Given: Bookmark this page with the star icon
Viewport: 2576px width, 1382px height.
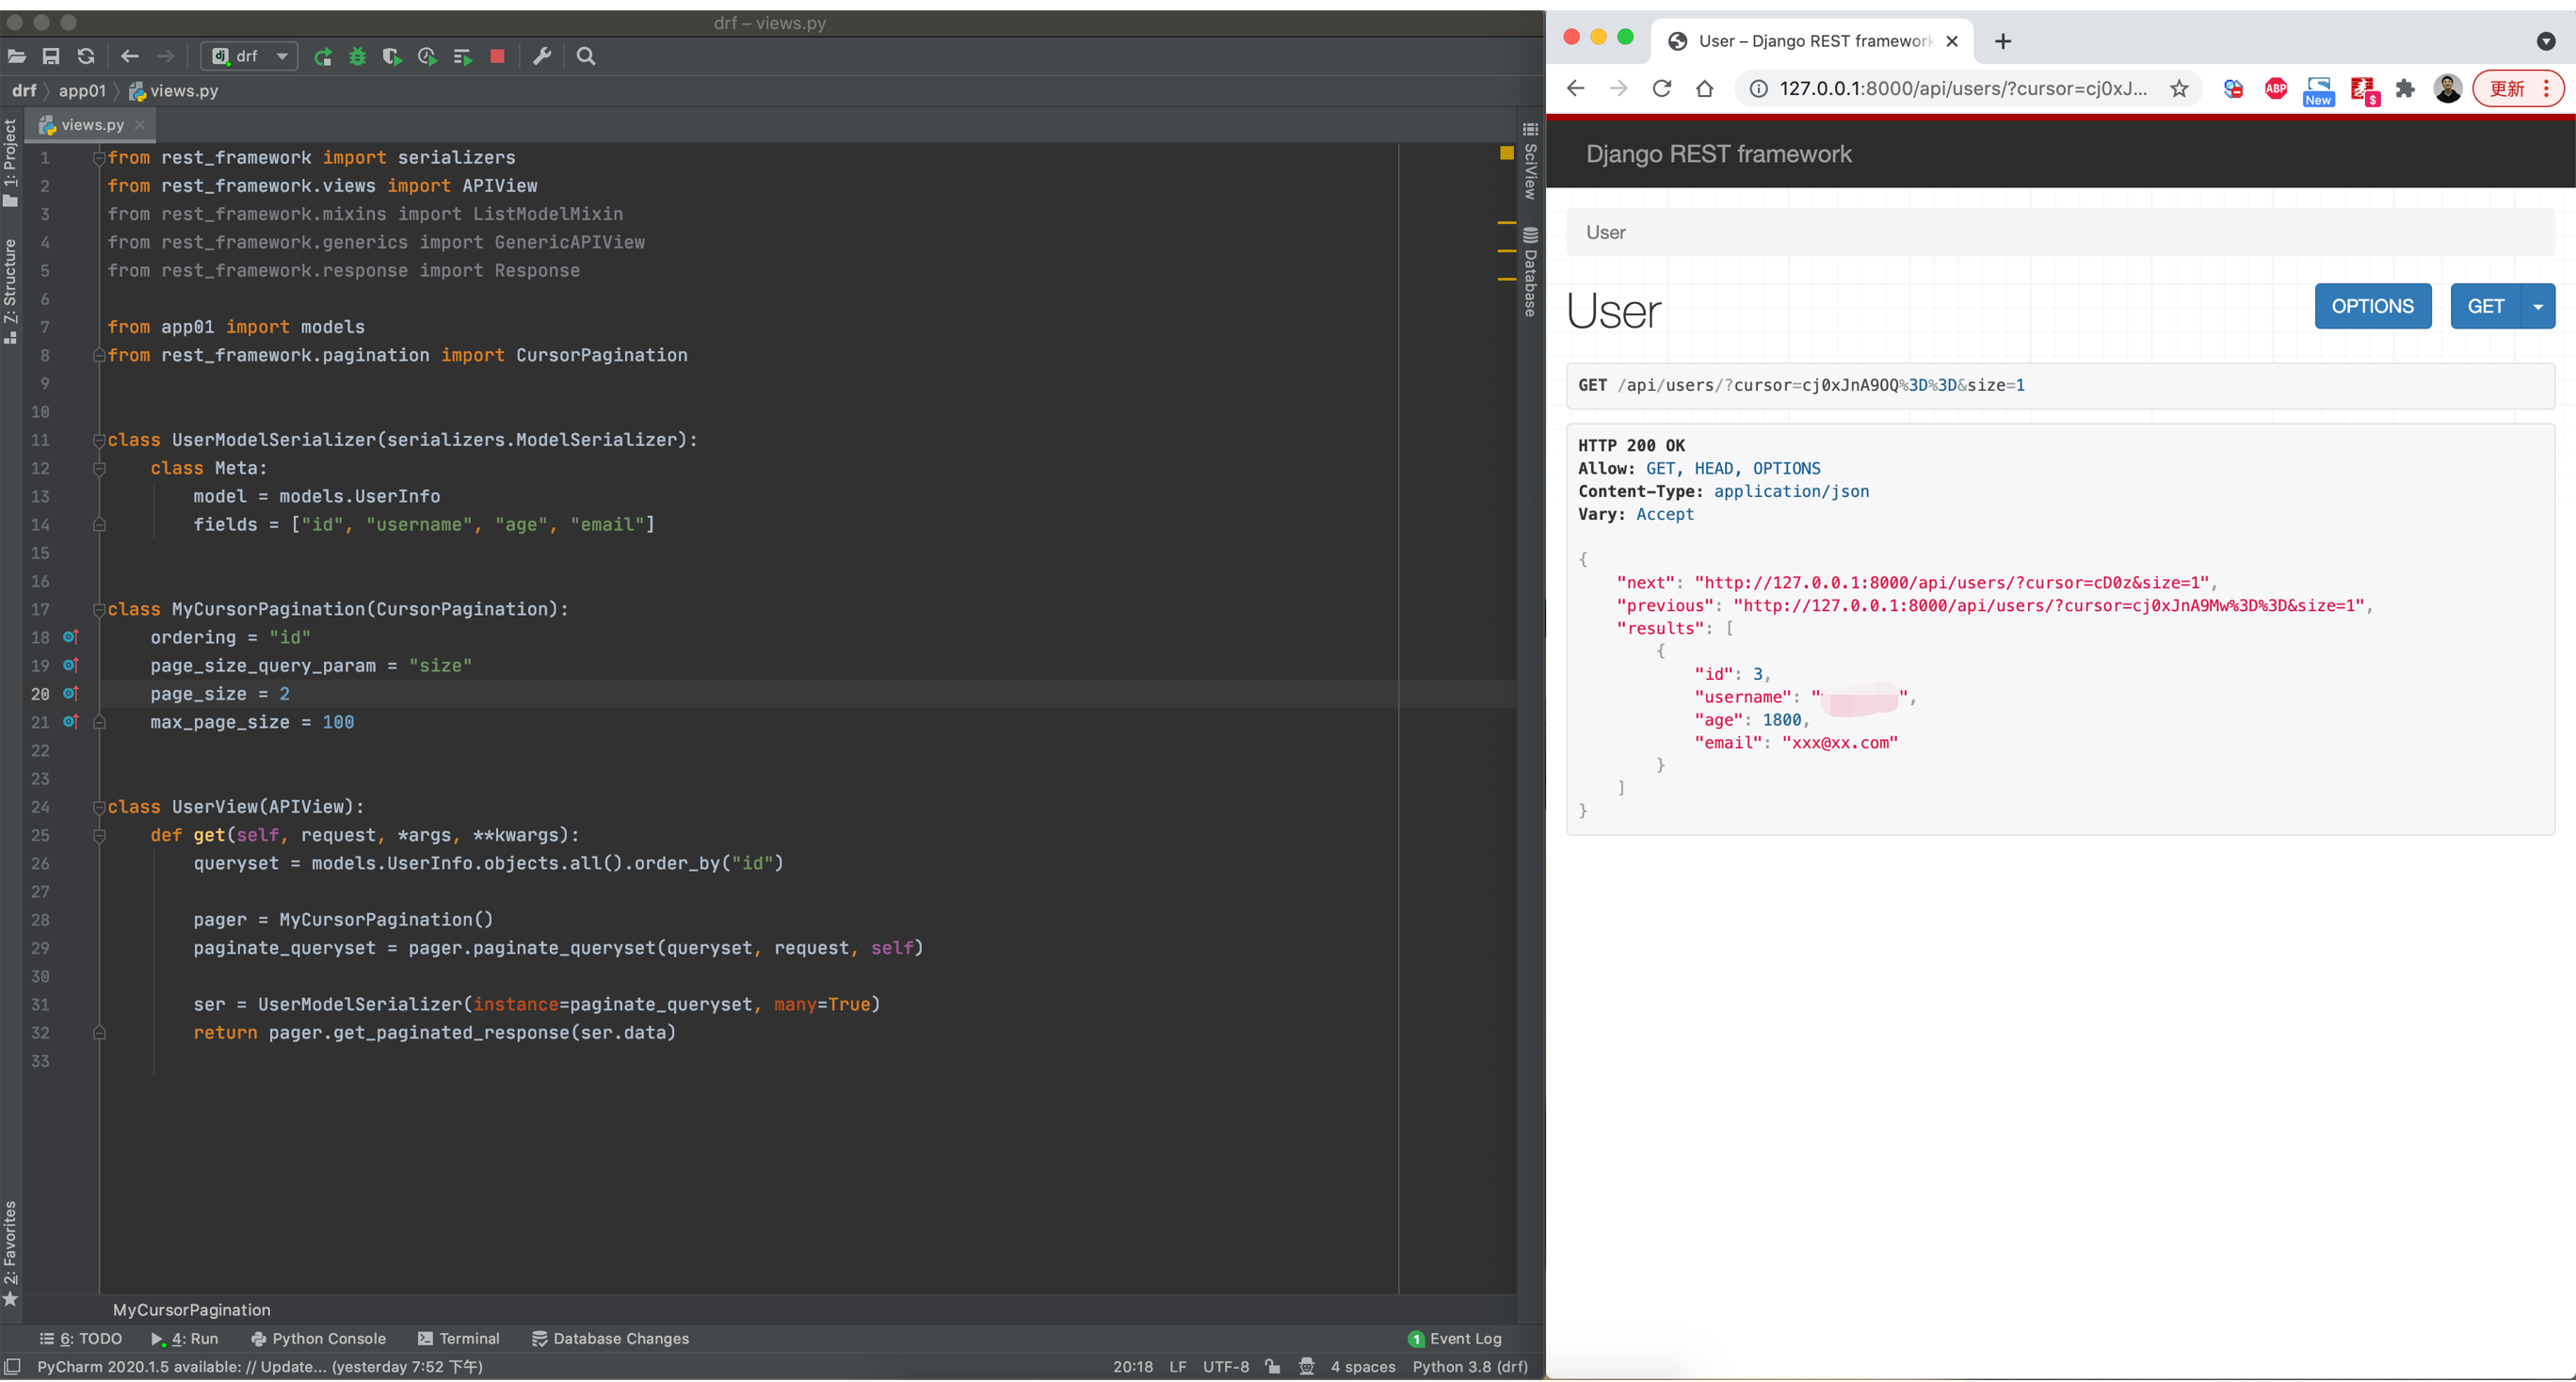Looking at the screenshot, I should [2179, 89].
